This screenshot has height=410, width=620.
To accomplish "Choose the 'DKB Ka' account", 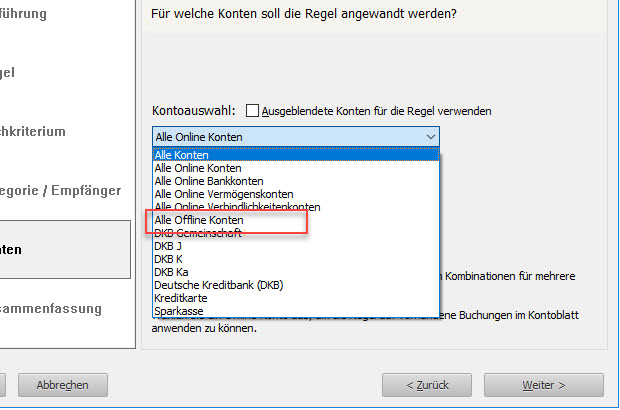I will pyautogui.click(x=296, y=272).
